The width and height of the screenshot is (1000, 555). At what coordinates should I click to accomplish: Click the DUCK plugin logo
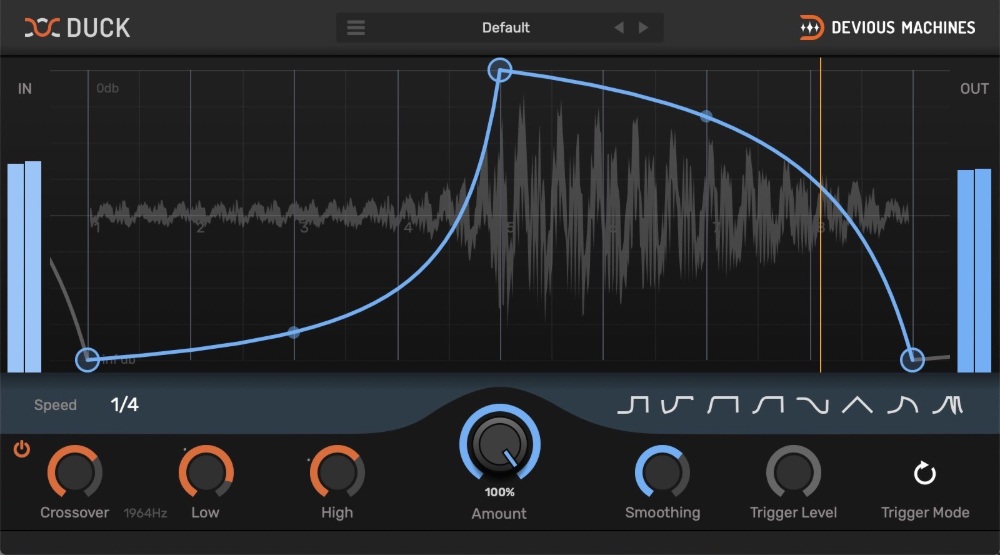coord(77,28)
